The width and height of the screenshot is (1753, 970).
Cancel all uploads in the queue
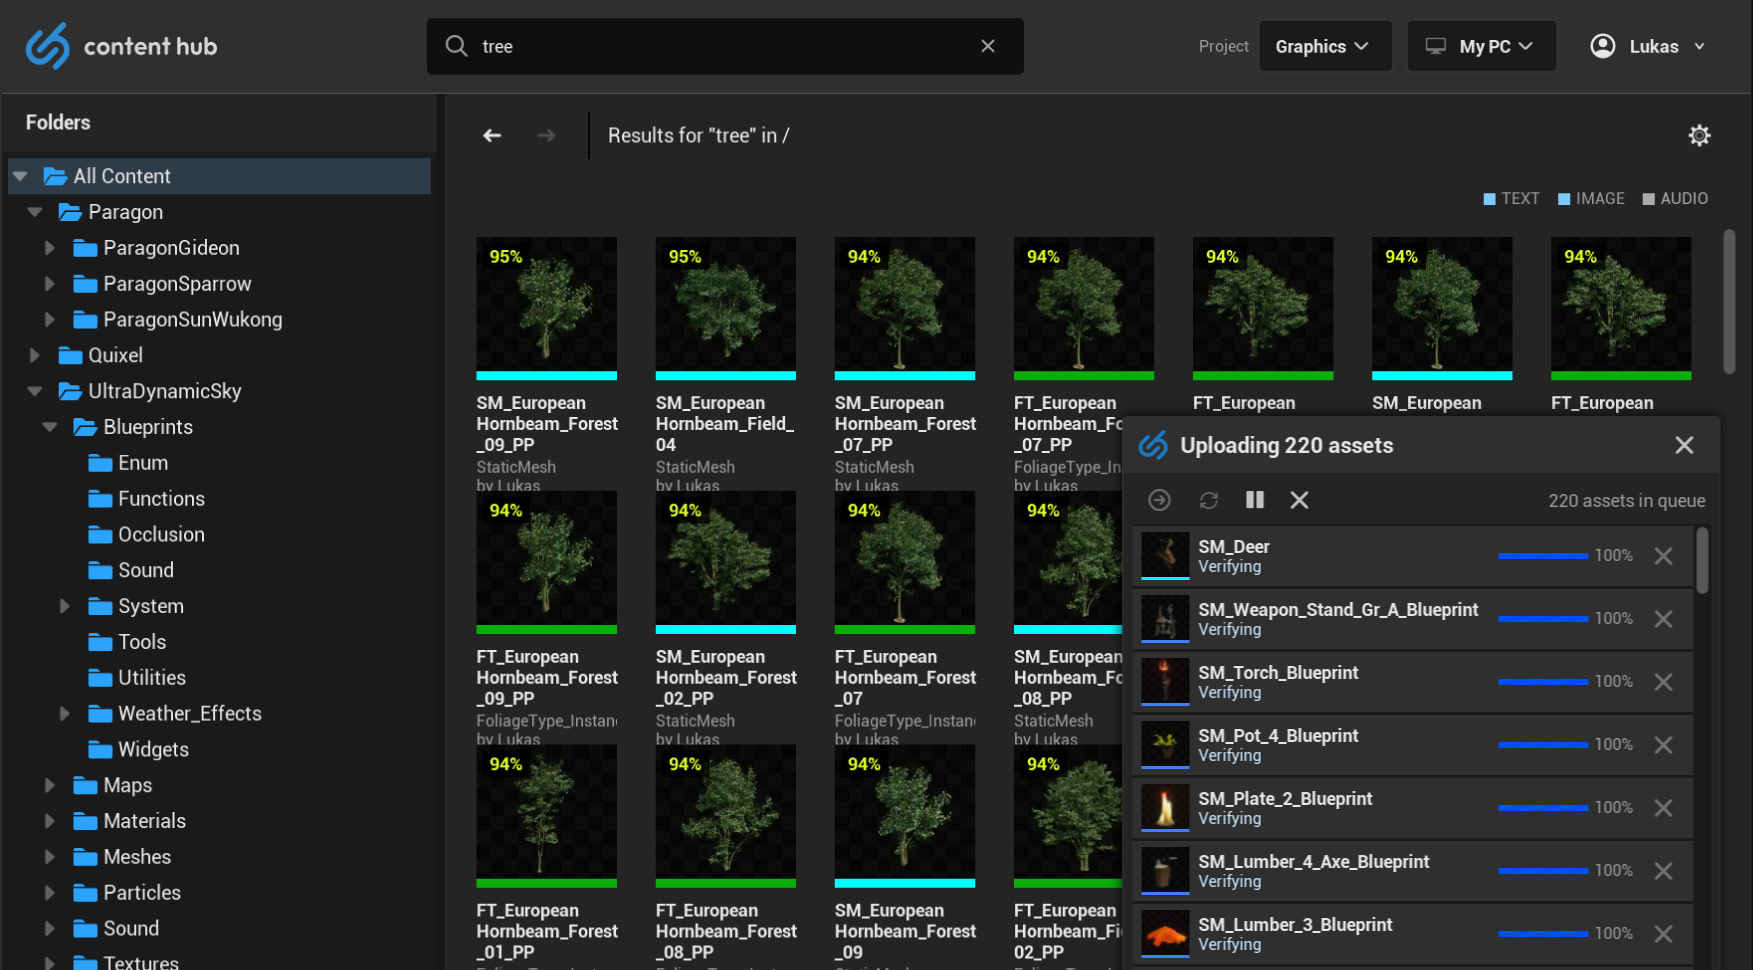(1299, 500)
